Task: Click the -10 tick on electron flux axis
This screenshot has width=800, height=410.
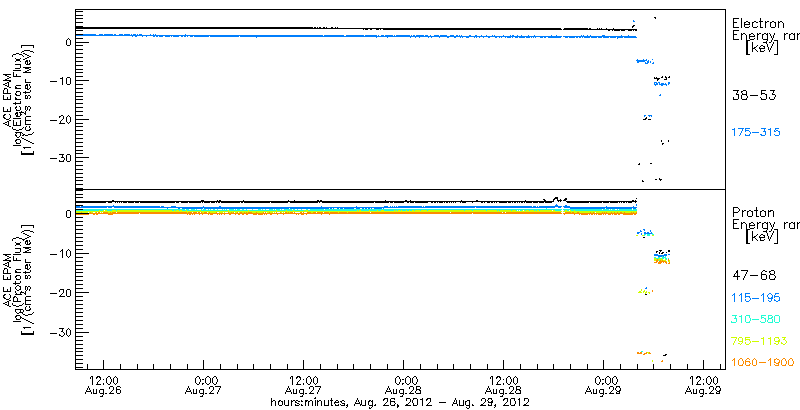Action: pyautogui.click(x=60, y=81)
